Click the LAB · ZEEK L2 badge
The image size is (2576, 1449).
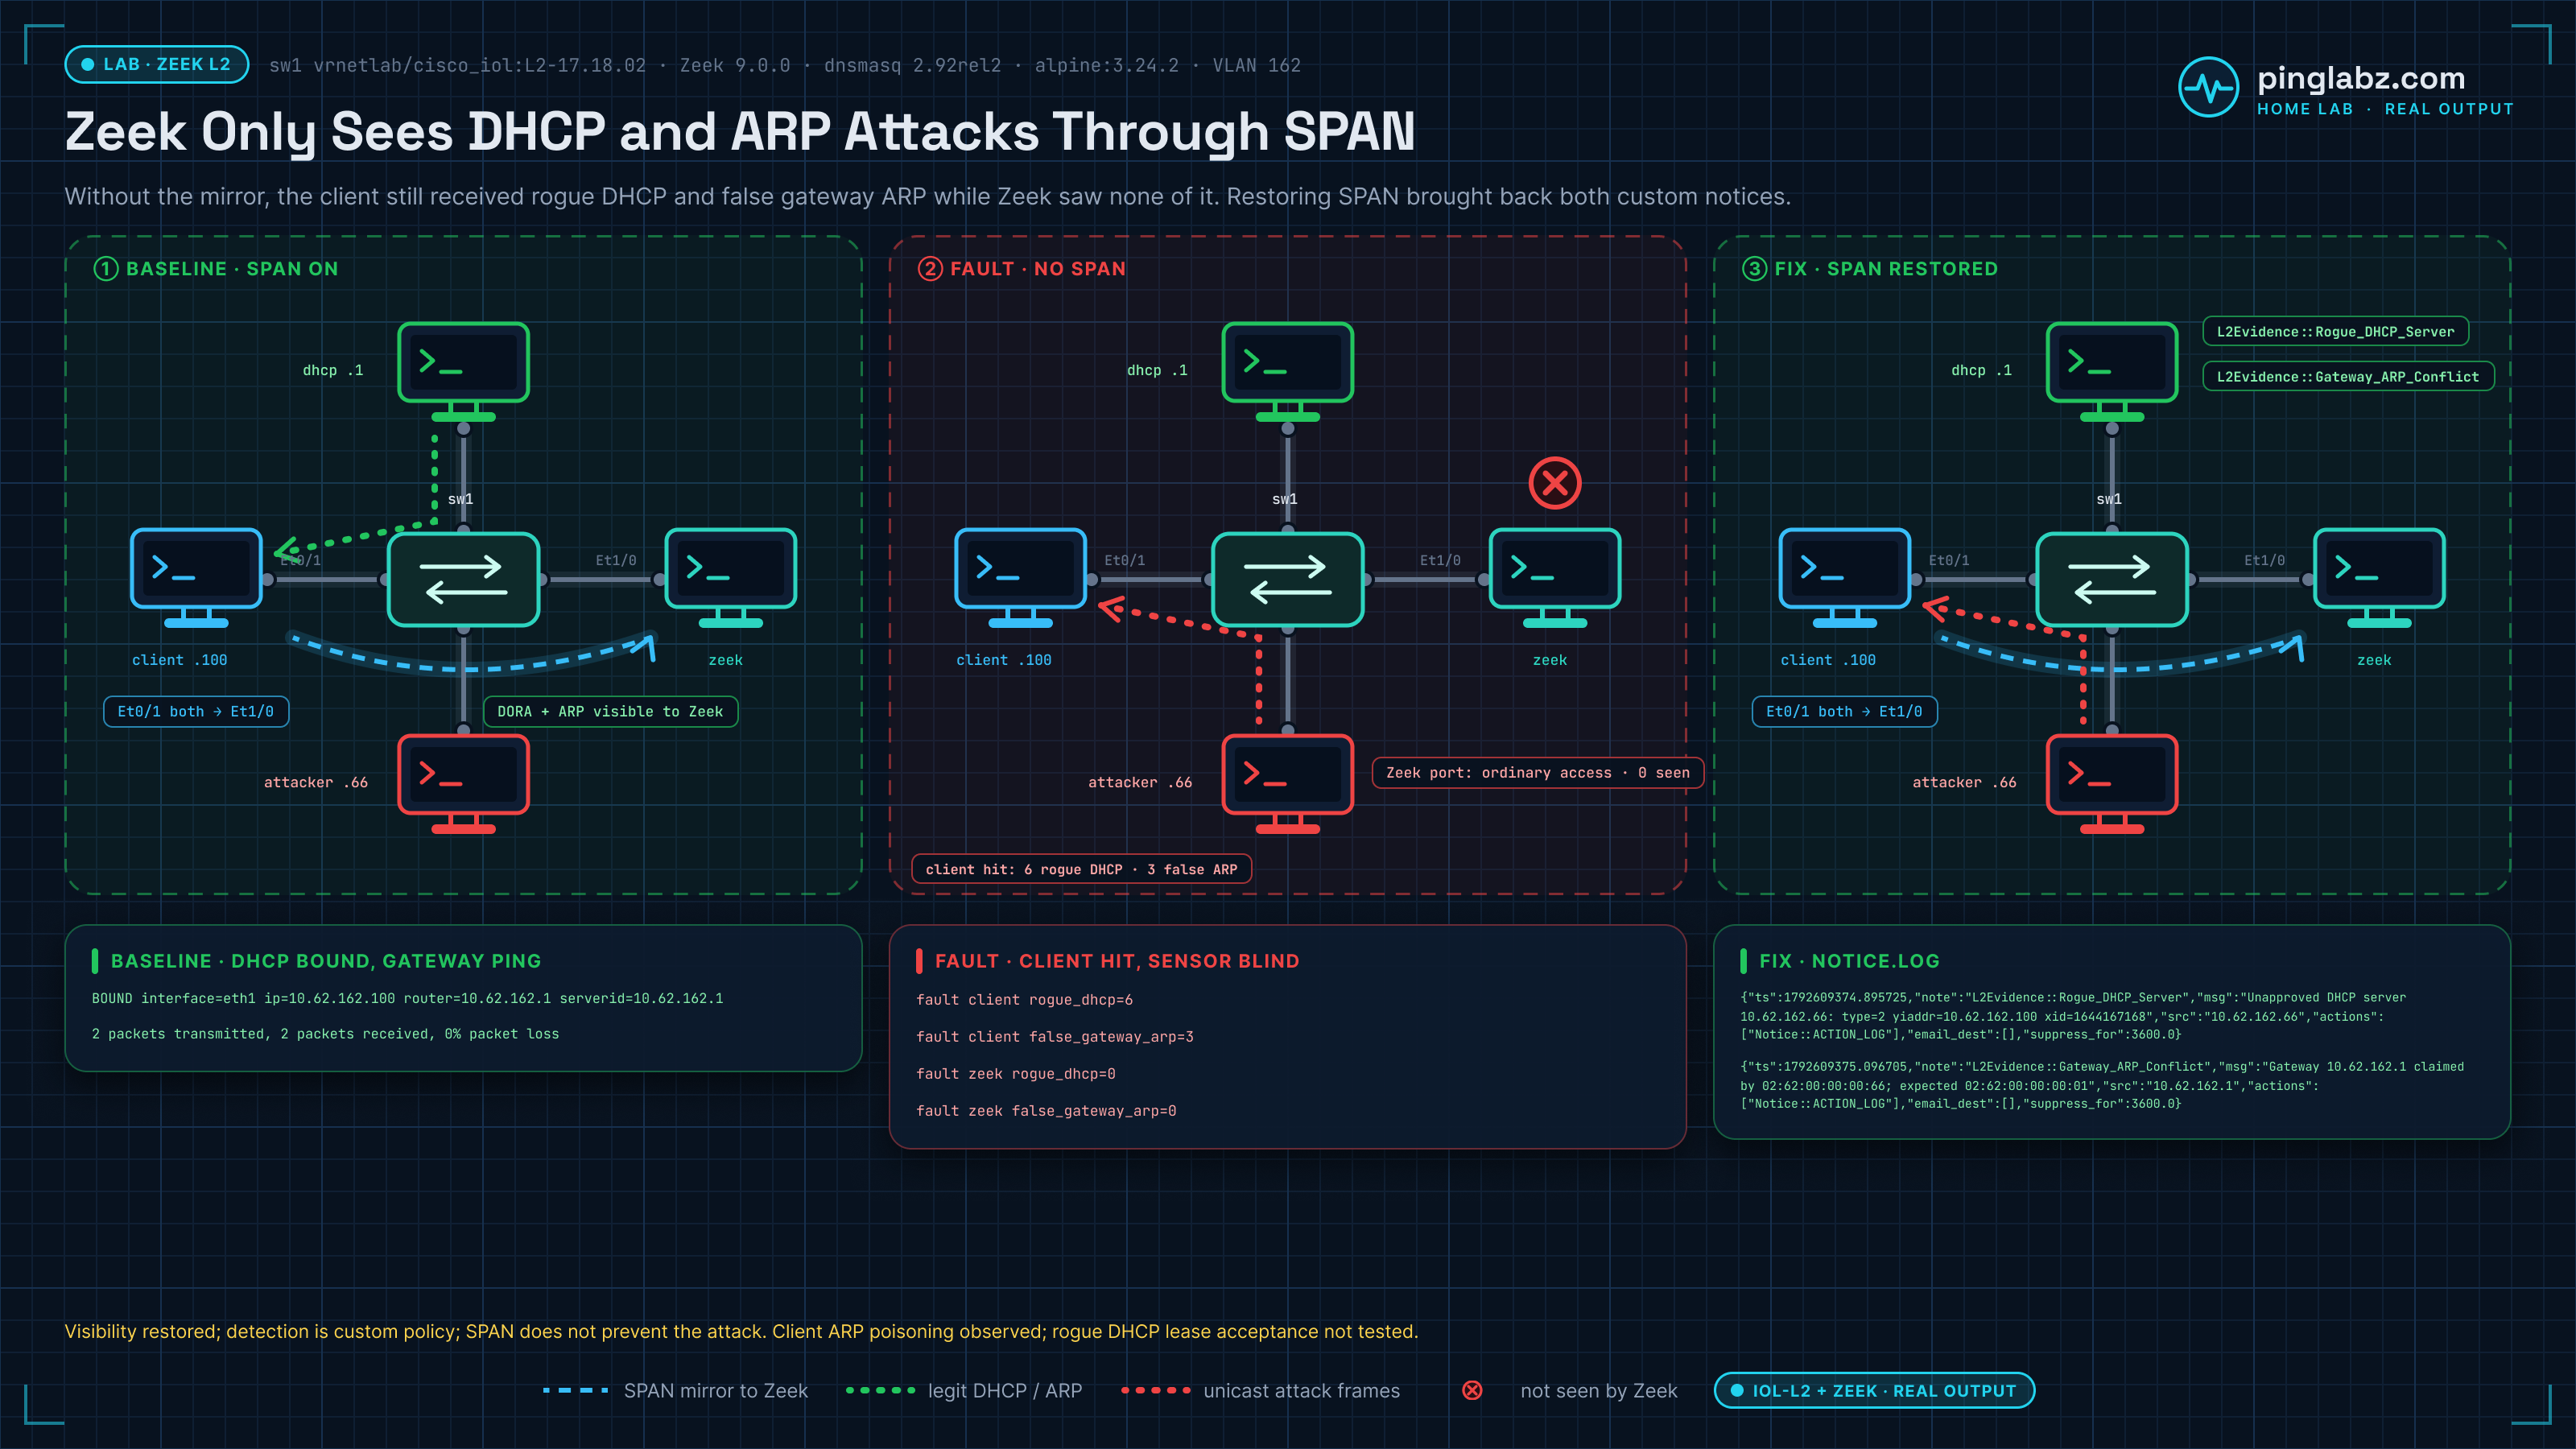(x=157, y=64)
